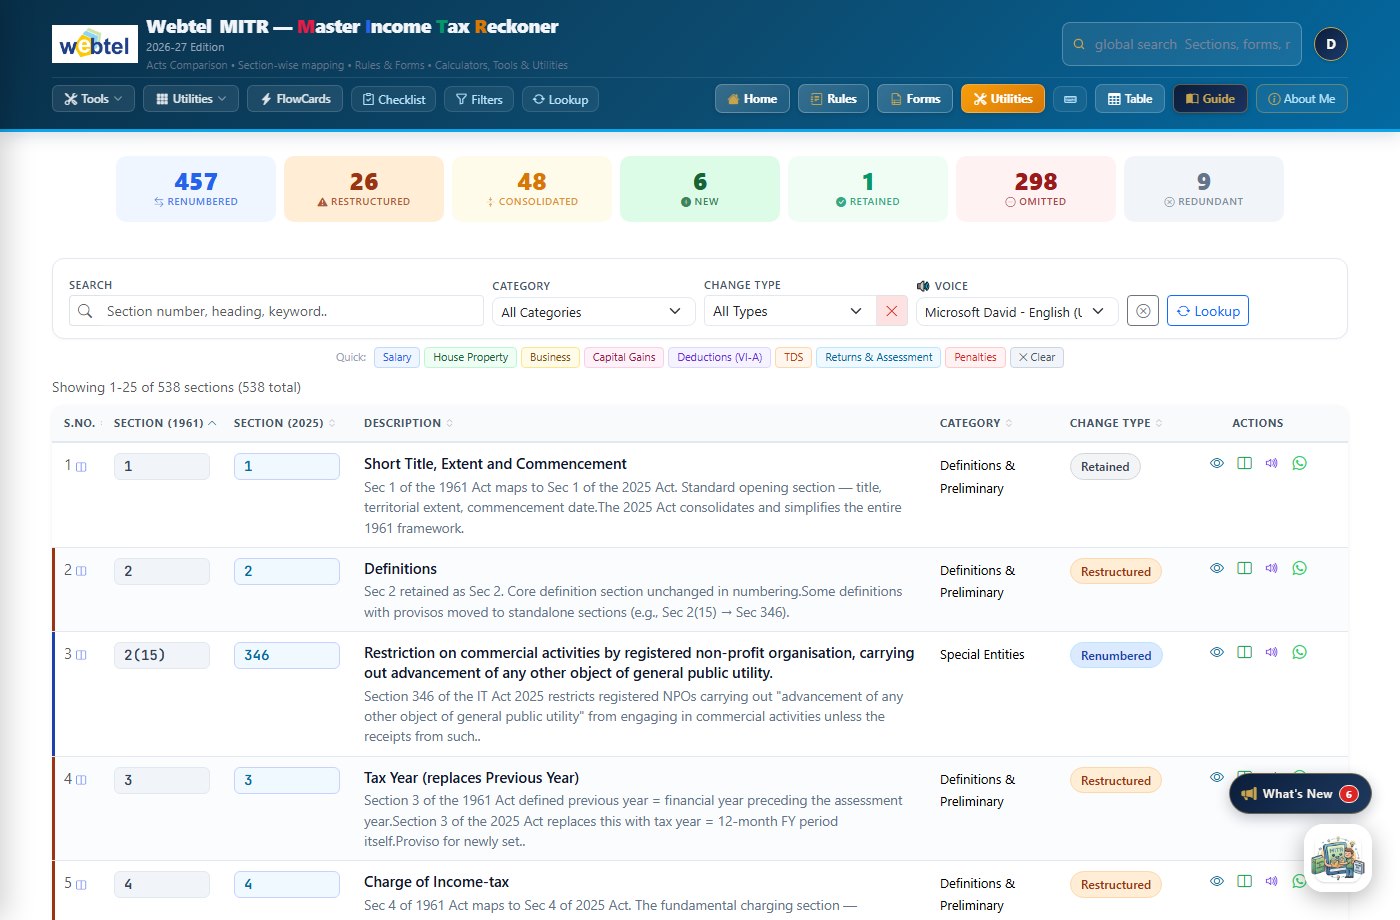Go to the Home tab
The width and height of the screenshot is (1400, 920).
click(x=752, y=99)
